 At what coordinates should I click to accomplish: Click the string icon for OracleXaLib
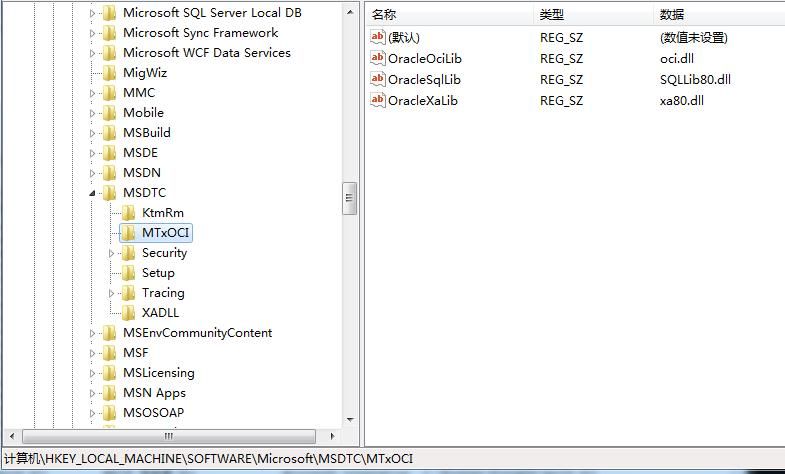(377, 100)
